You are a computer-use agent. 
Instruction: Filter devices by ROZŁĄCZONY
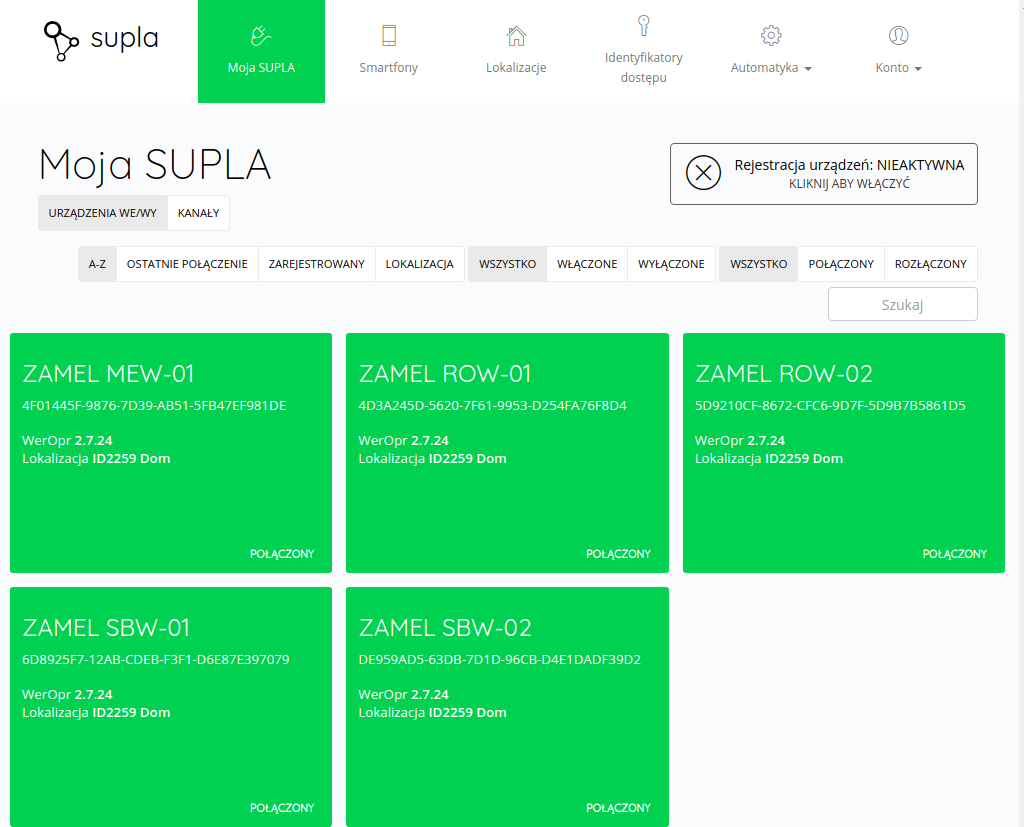(x=931, y=264)
